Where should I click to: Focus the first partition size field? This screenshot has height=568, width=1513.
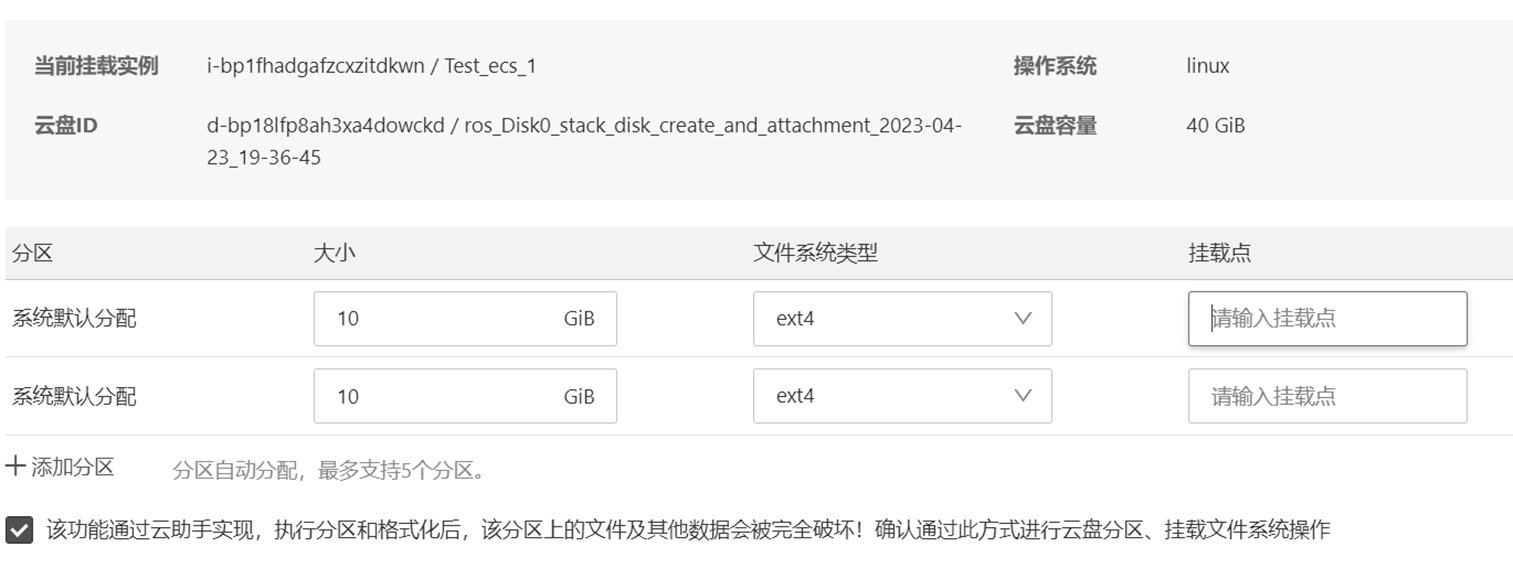pyautogui.click(x=440, y=319)
